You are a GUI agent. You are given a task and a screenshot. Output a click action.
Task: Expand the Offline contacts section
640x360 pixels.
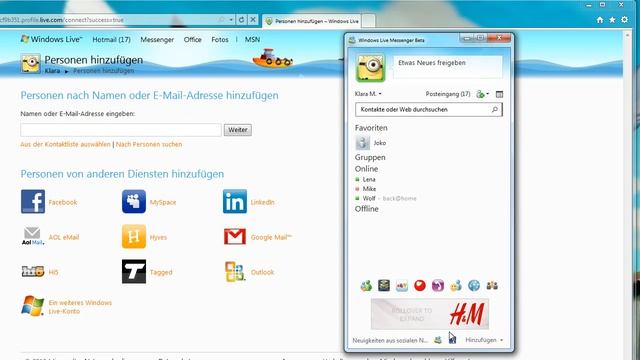367,209
